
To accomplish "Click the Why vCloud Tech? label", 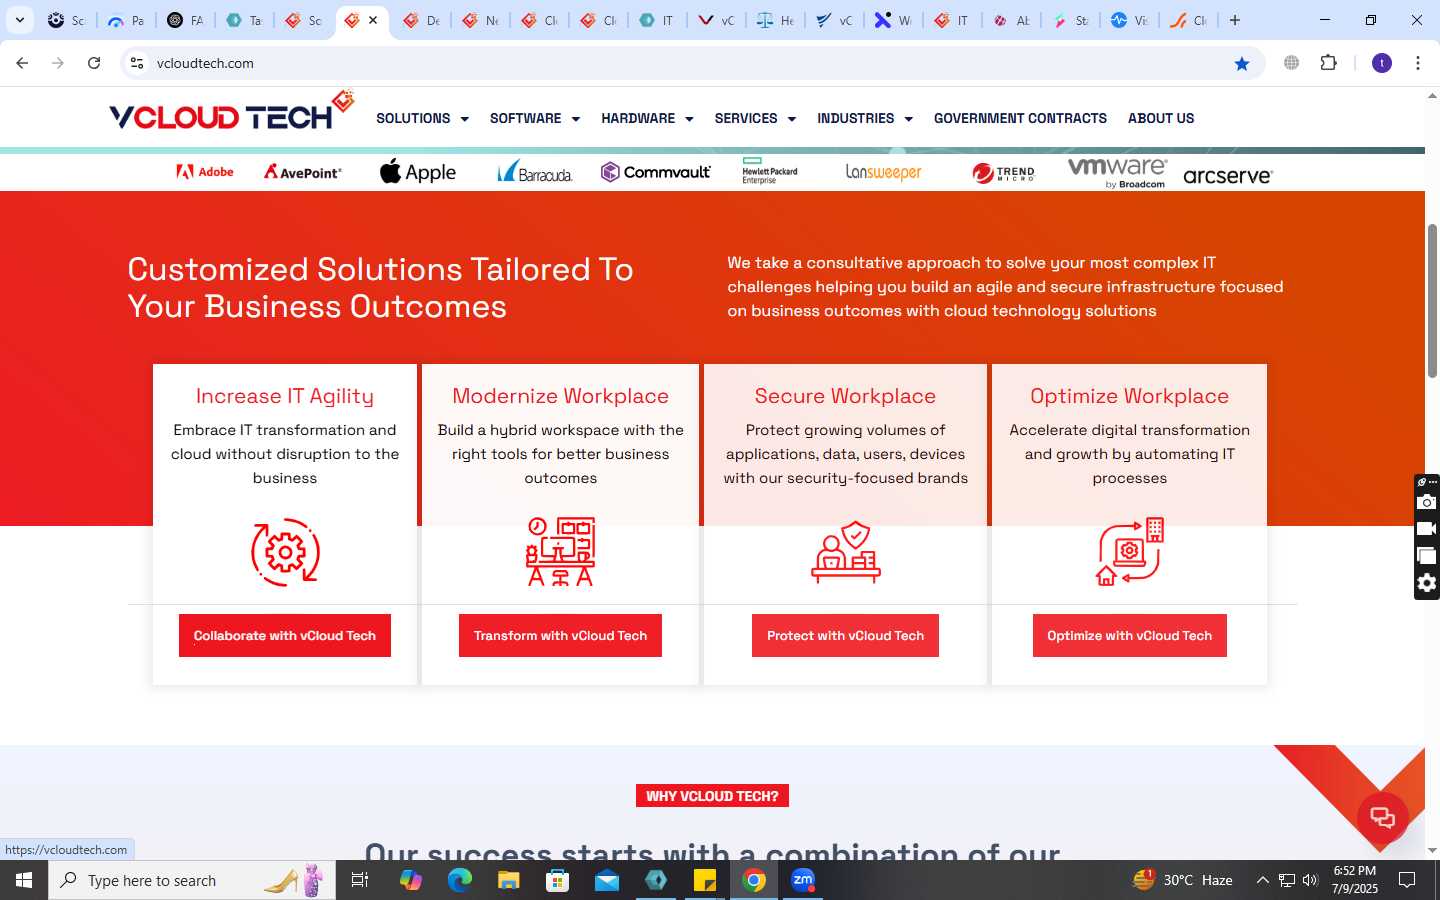I will (x=712, y=796).
